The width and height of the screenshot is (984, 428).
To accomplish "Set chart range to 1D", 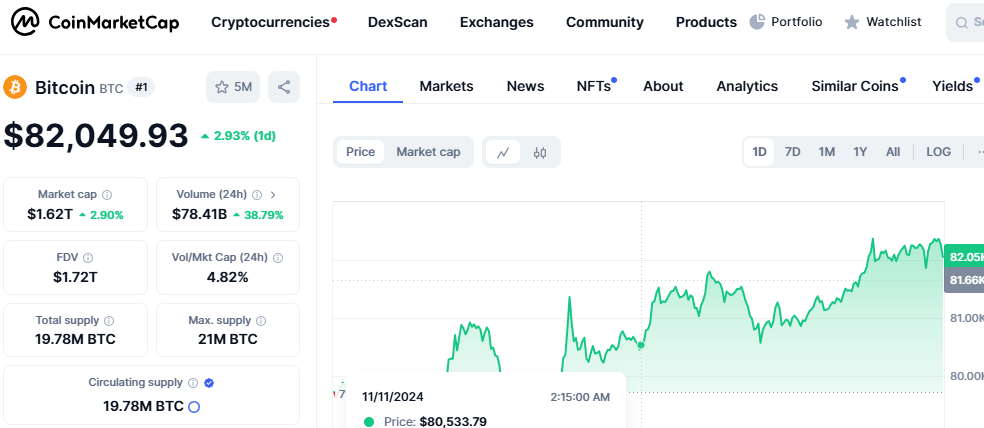I will coord(759,152).
